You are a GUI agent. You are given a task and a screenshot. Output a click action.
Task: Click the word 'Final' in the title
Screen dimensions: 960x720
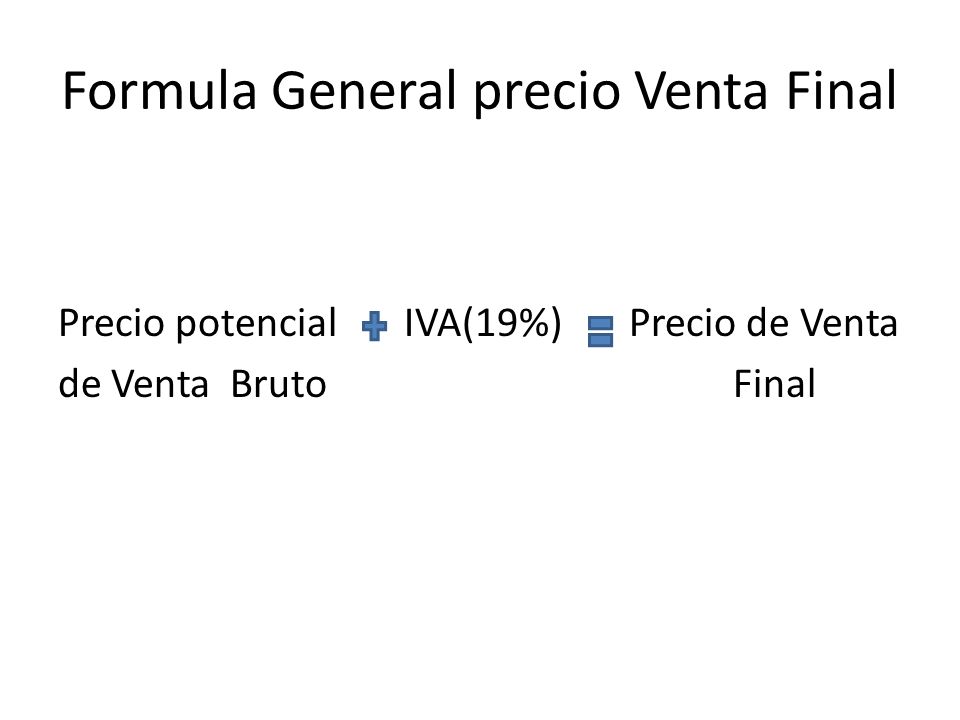[841, 91]
